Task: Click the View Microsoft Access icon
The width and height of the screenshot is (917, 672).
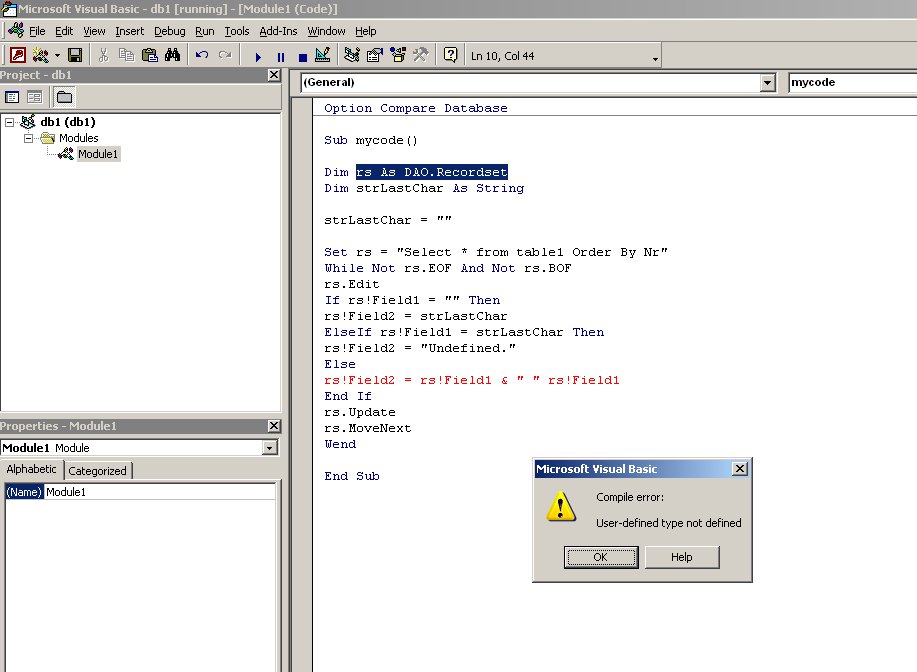Action: point(18,56)
